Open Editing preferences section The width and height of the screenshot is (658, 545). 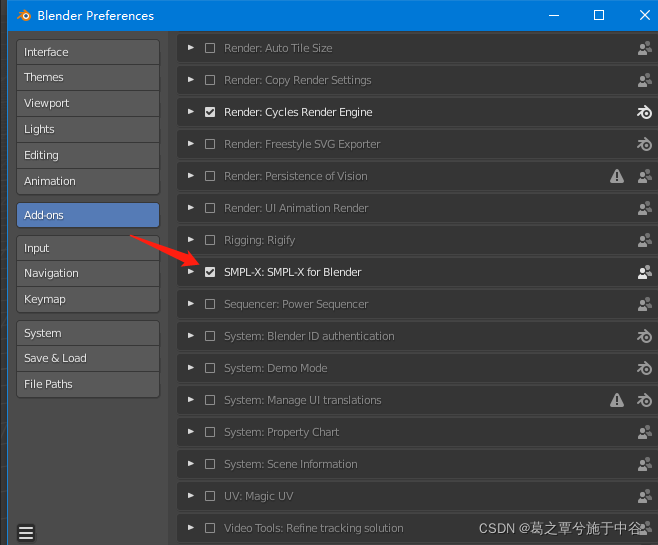[x=88, y=155]
